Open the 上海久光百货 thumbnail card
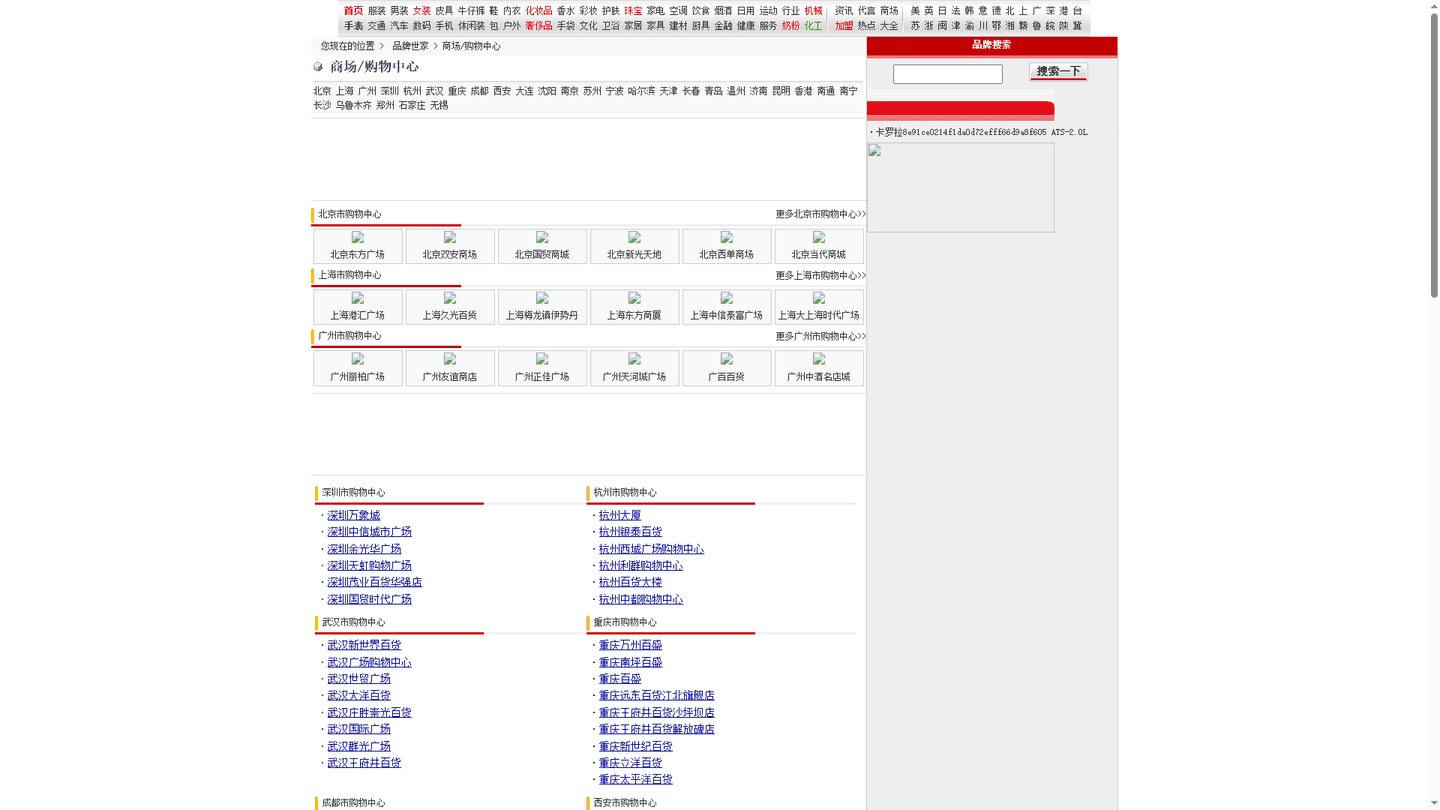1440x810 pixels. coord(450,307)
